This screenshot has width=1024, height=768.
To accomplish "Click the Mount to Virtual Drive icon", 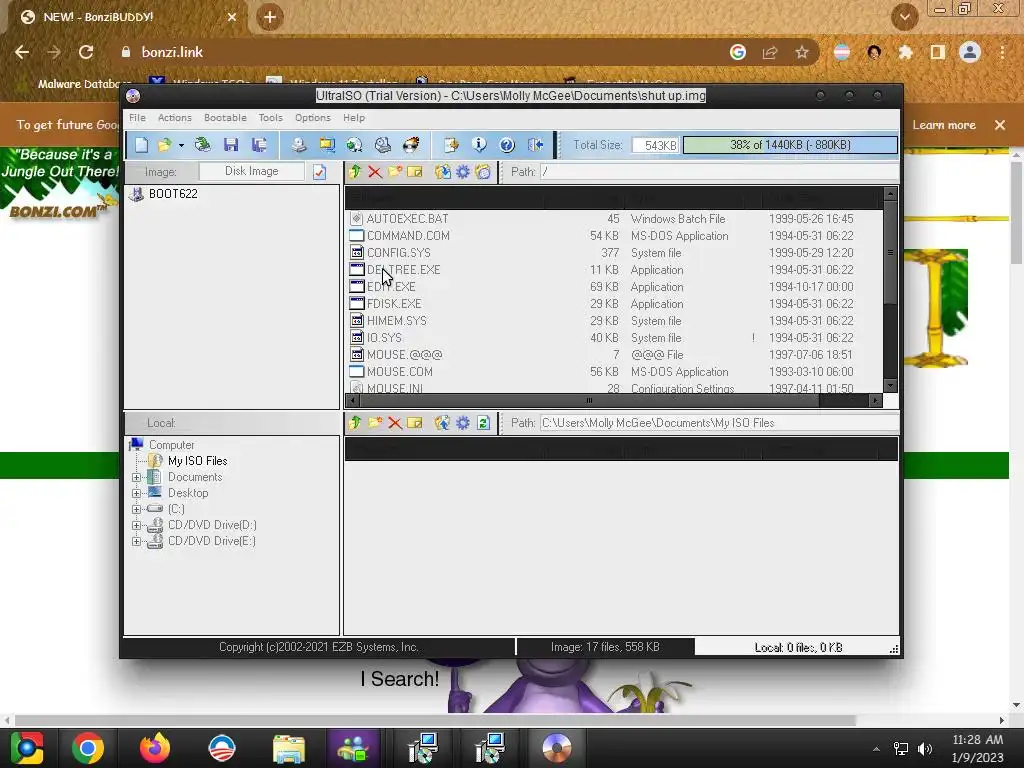I will coord(383,145).
